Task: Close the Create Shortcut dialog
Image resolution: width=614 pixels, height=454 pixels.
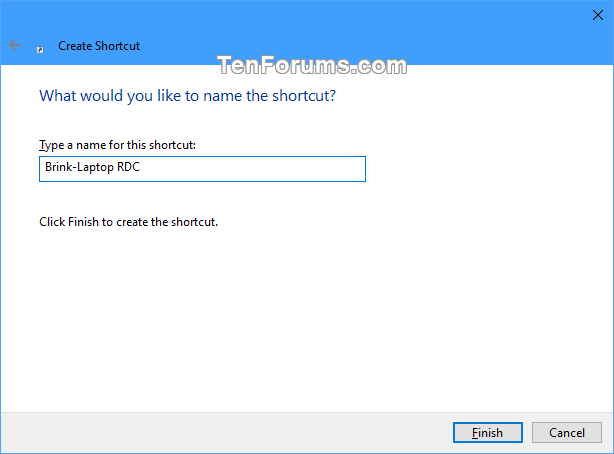Action: 598,15
